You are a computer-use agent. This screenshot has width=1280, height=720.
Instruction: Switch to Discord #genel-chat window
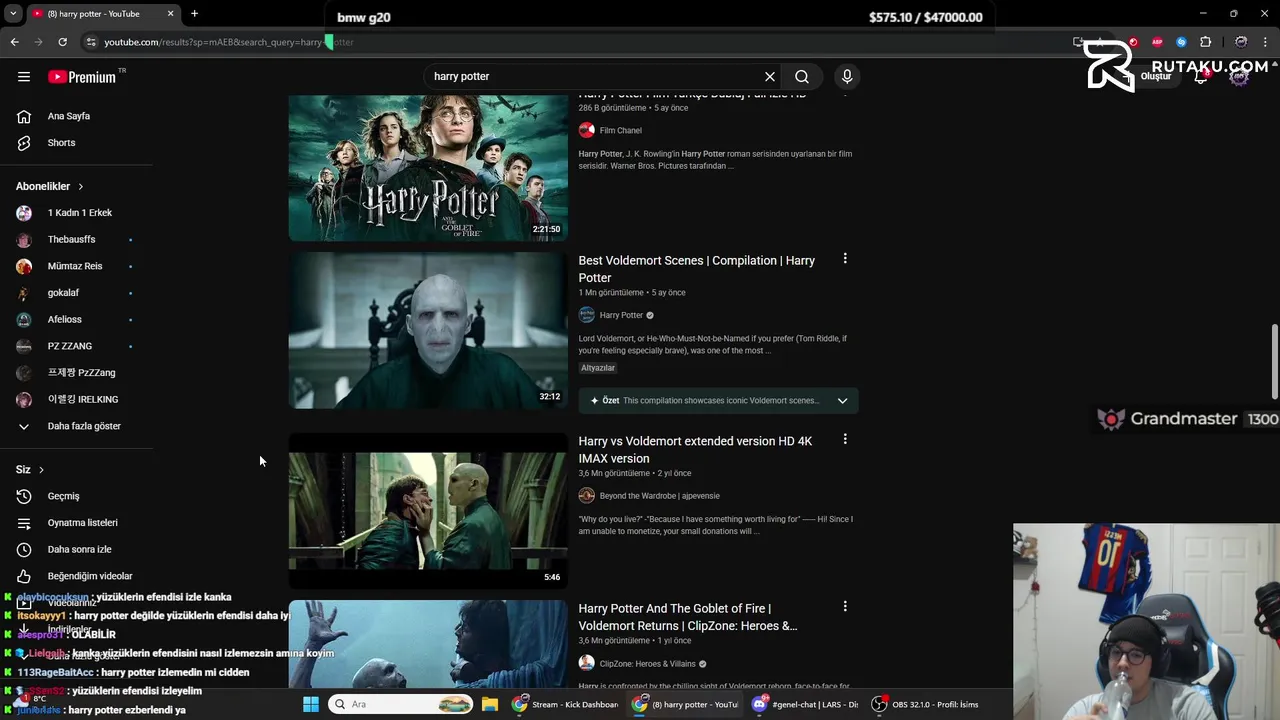[x=806, y=704]
